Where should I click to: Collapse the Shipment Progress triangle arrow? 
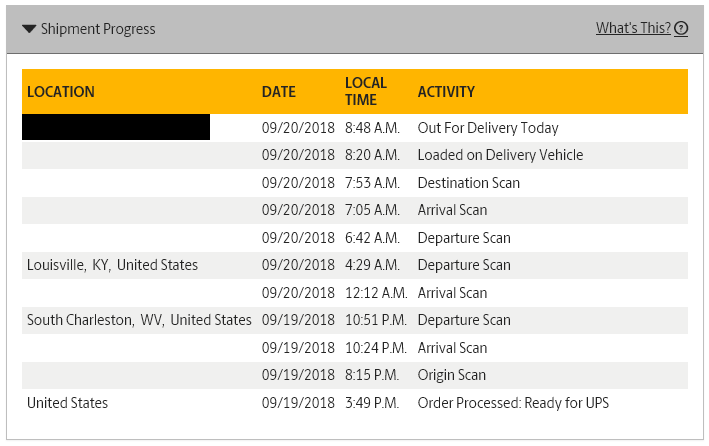tap(29, 29)
